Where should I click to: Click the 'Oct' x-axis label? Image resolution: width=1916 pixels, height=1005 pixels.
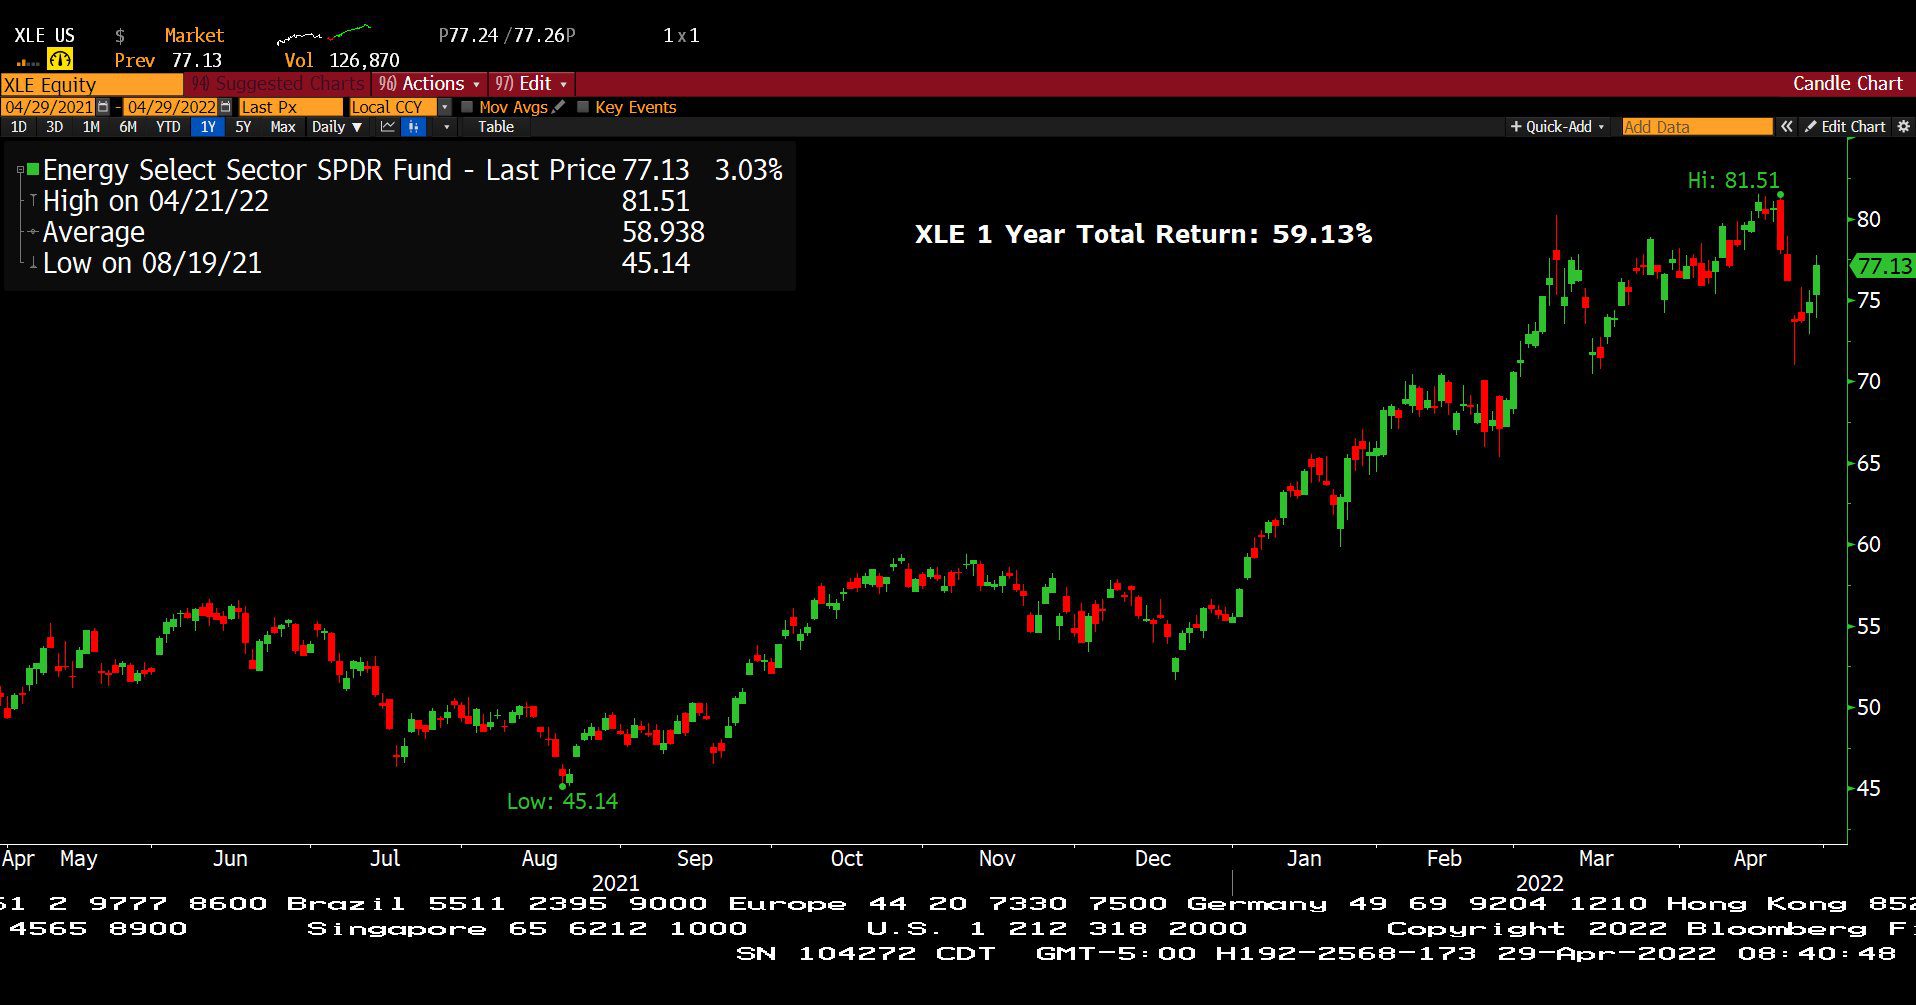846,858
